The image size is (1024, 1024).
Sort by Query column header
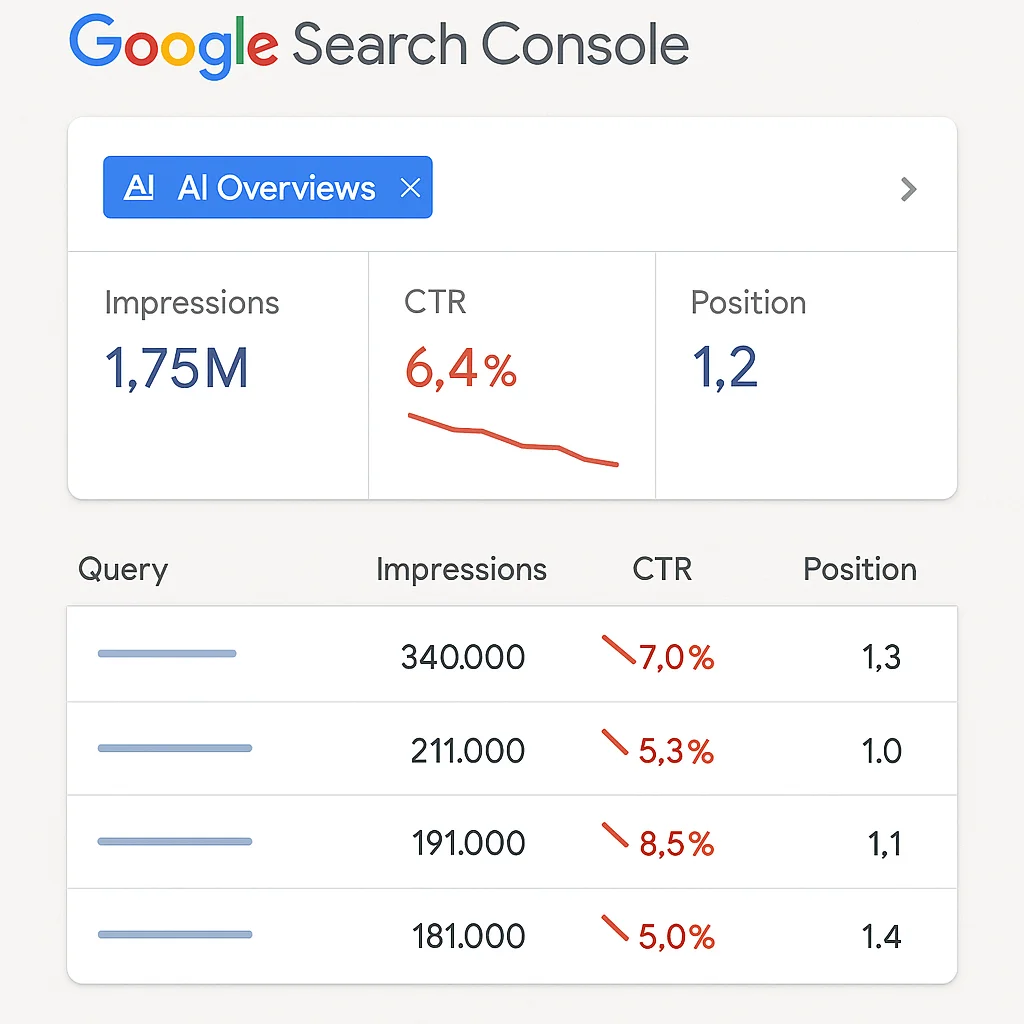(x=123, y=569)
